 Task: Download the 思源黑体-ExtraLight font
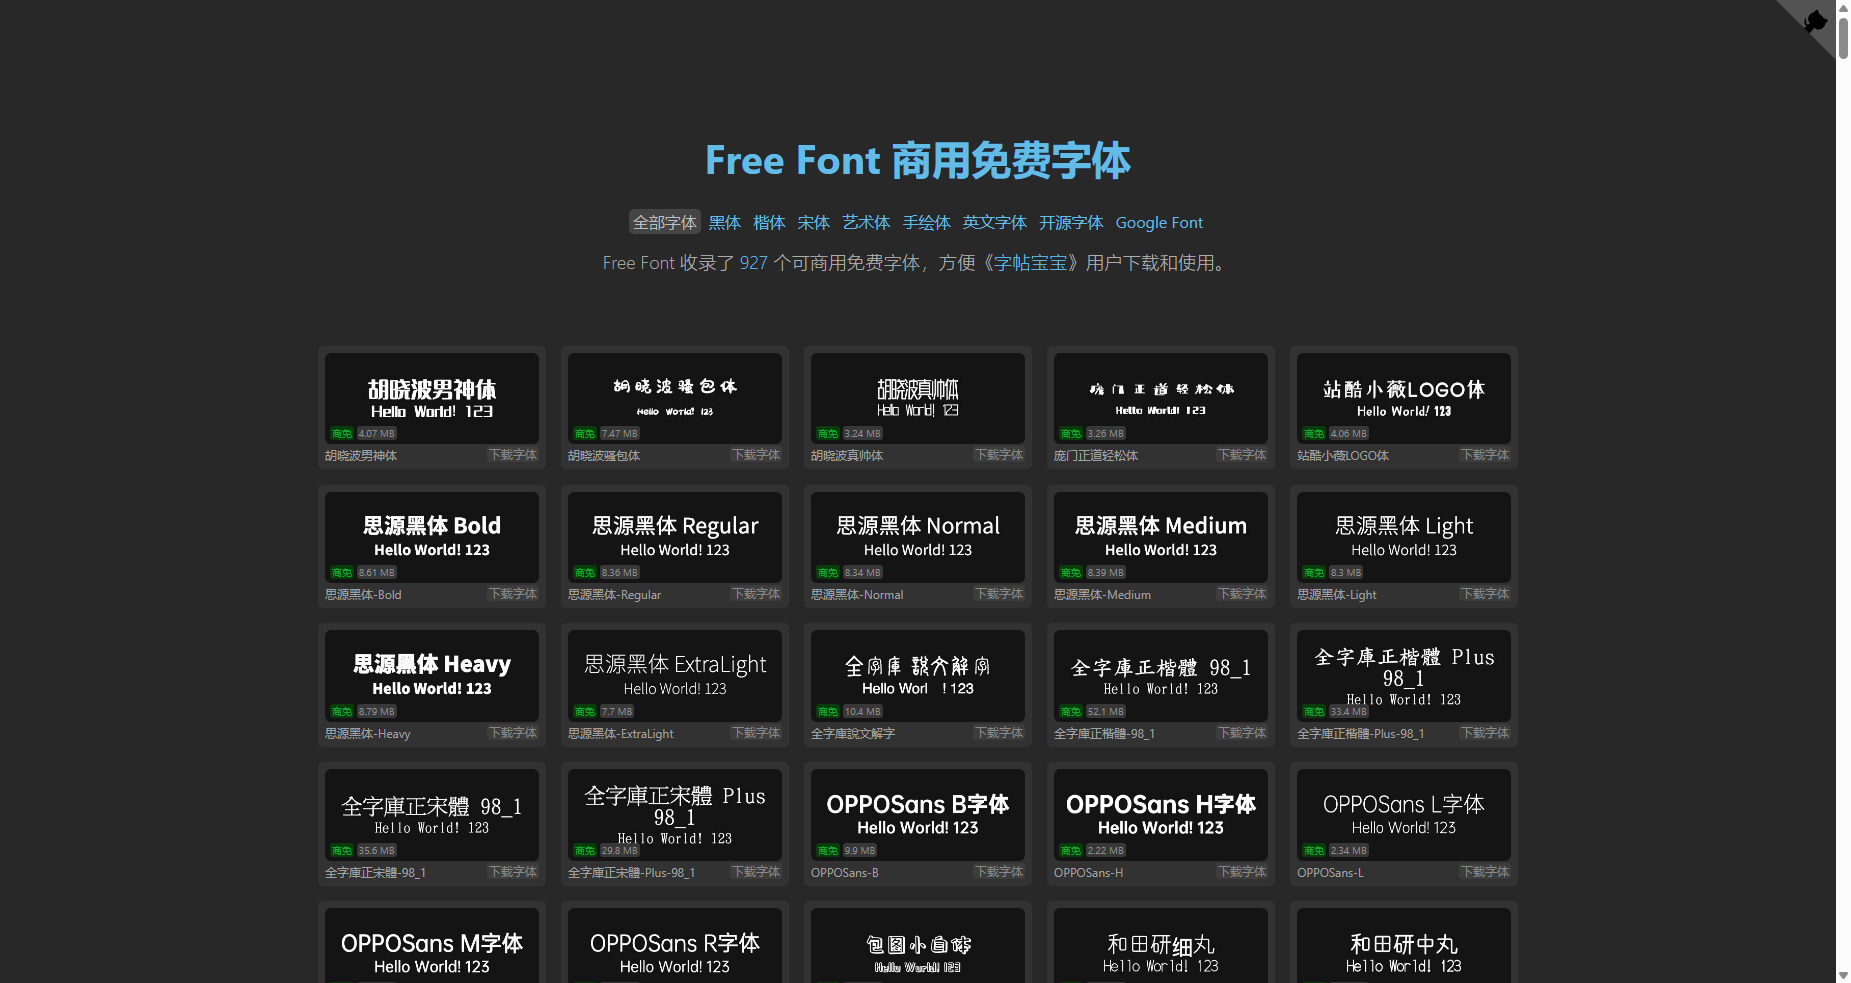[756, 733]
